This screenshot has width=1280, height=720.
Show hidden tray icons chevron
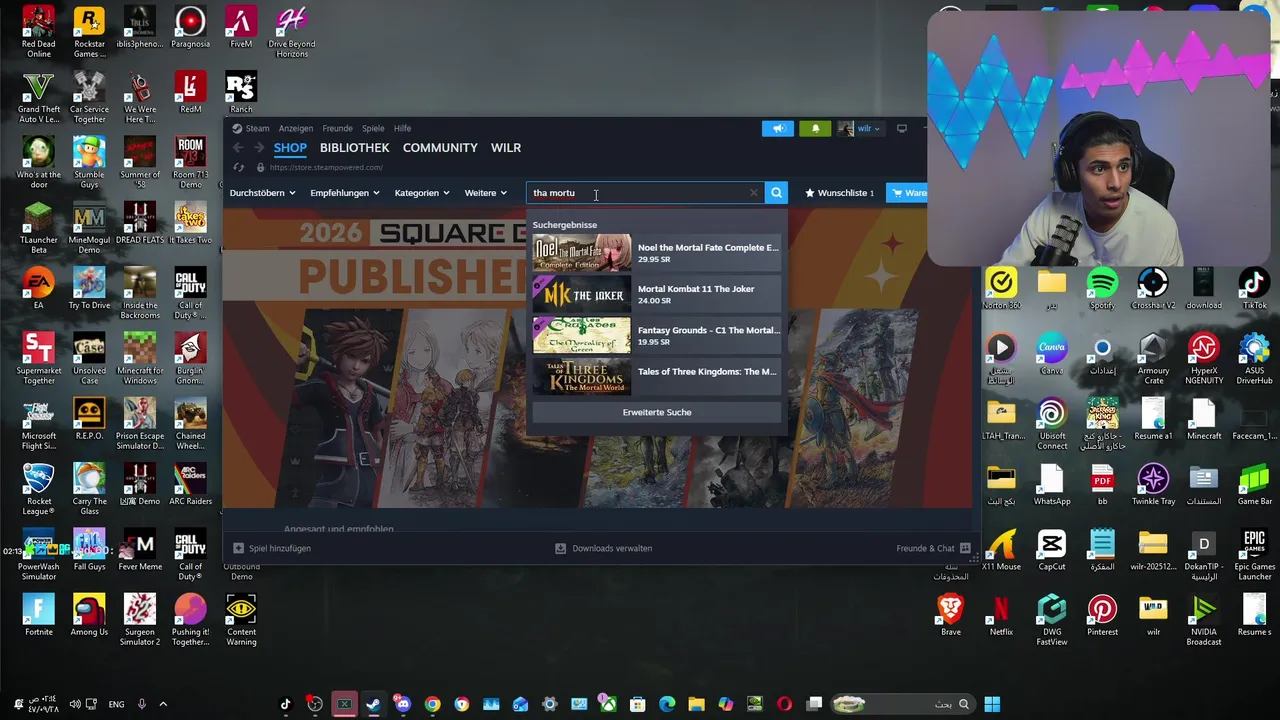pos(163,704)
